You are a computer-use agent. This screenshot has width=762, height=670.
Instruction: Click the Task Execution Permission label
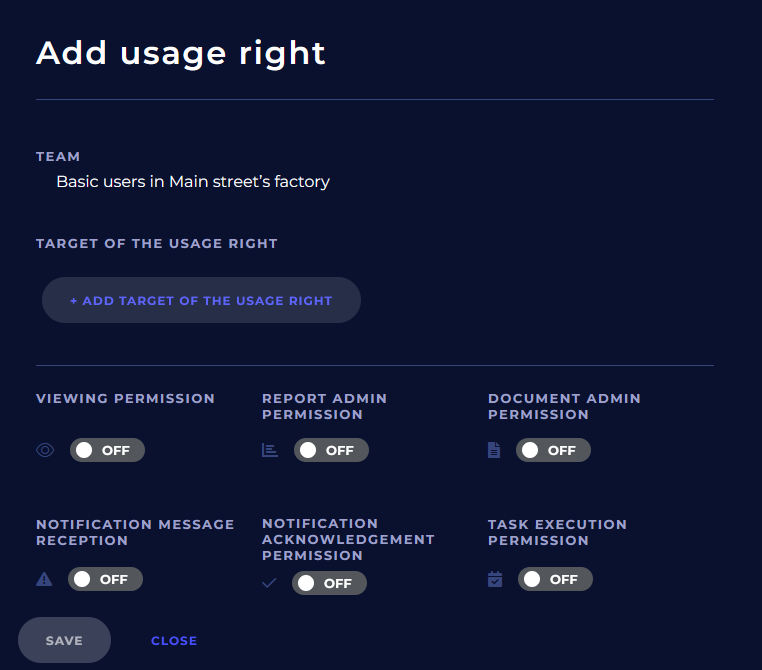pyautogui.click(x=557, y=532)
